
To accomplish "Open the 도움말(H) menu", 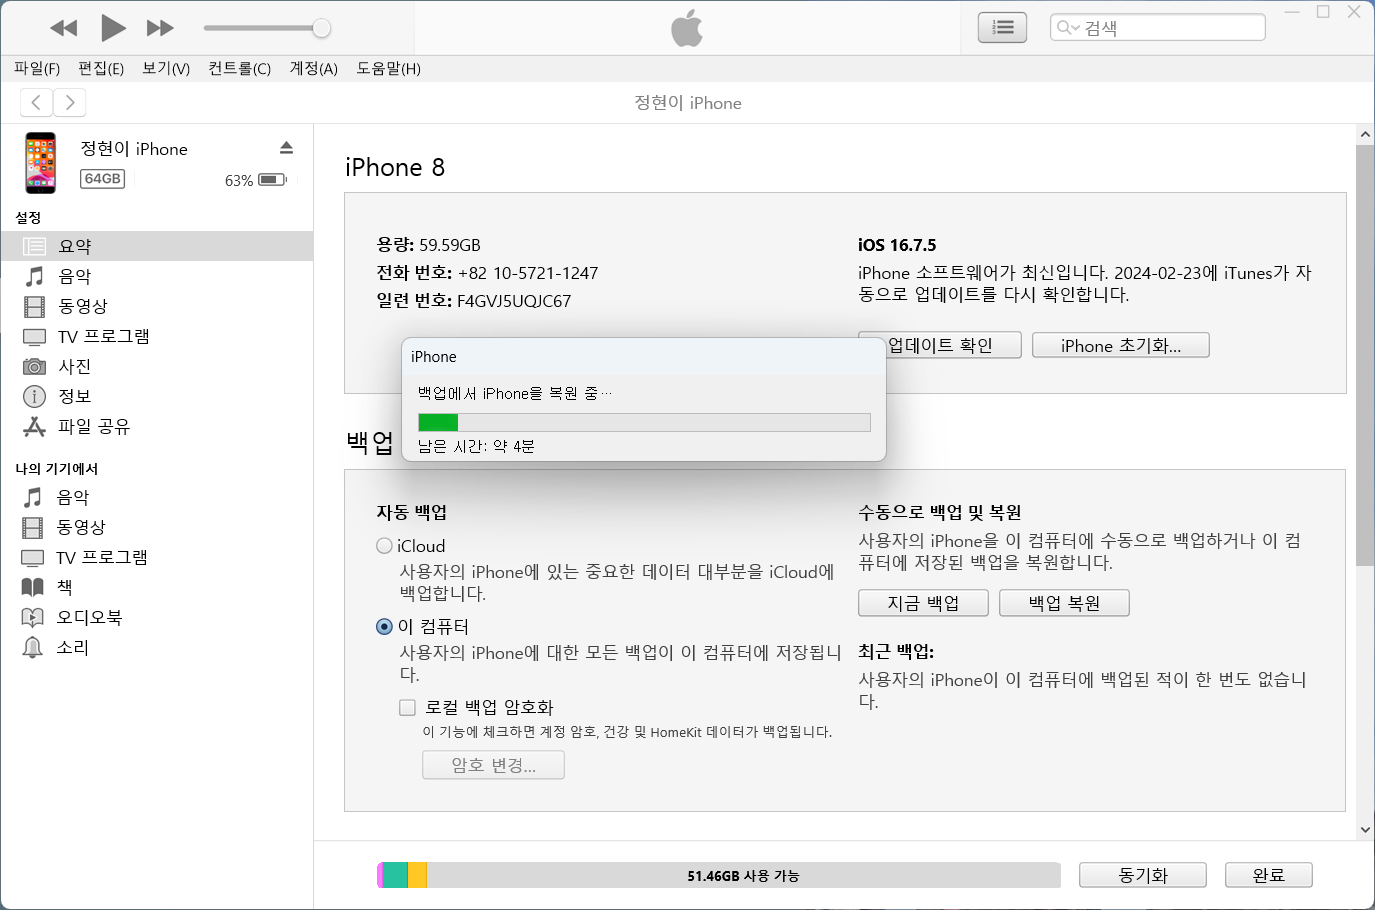I will click(x=389, y=68).
